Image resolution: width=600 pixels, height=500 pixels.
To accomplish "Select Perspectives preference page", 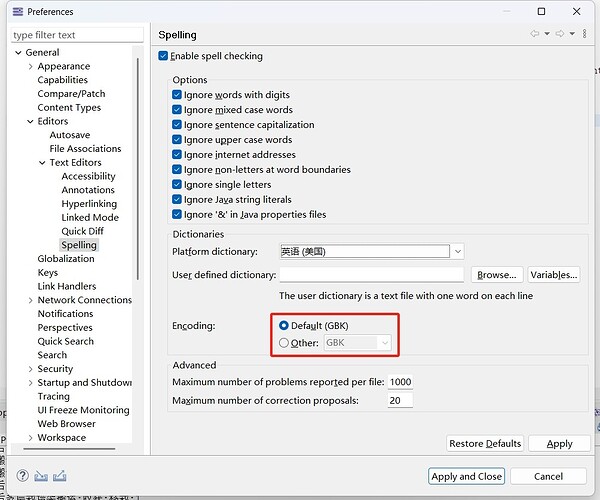I will [x=65, y=327].
